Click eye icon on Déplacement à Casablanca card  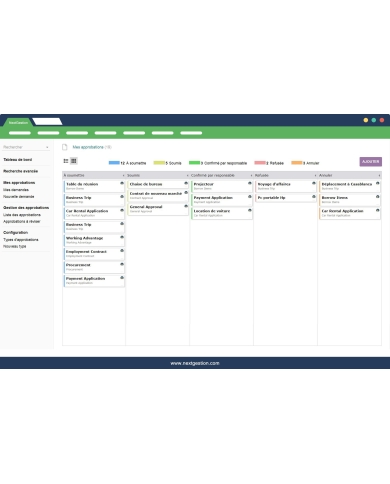[378, 183]
